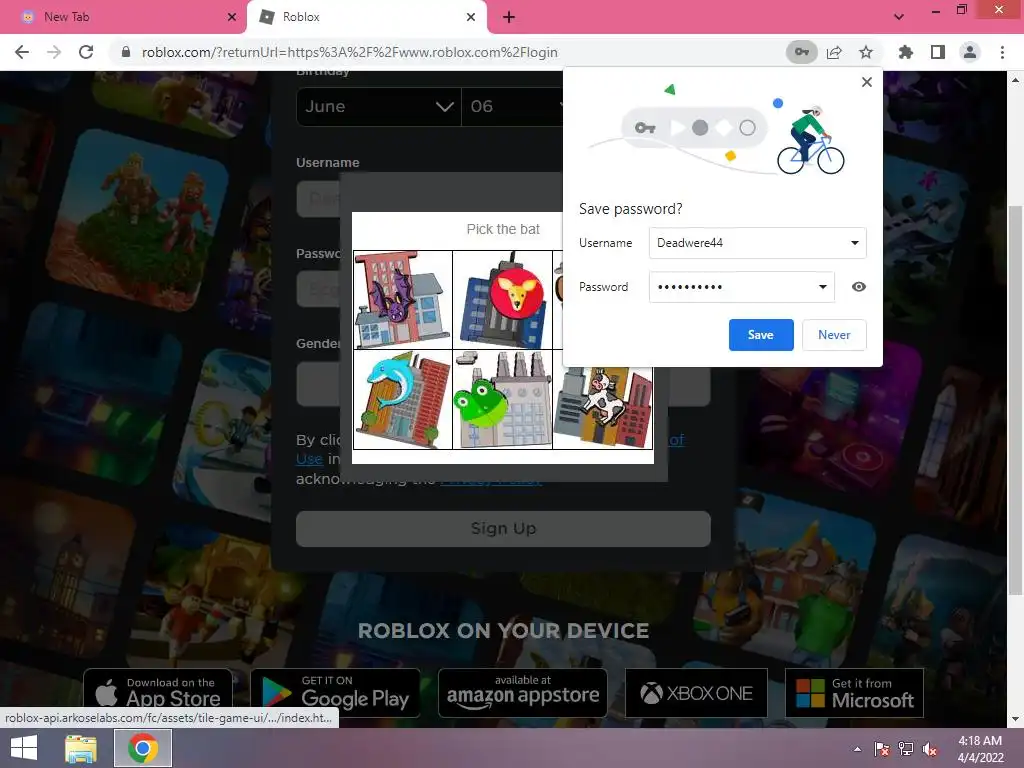
Task: Expand the Username dropdown in save dialog
Action: pyautogui.click(x=854, y=243)
